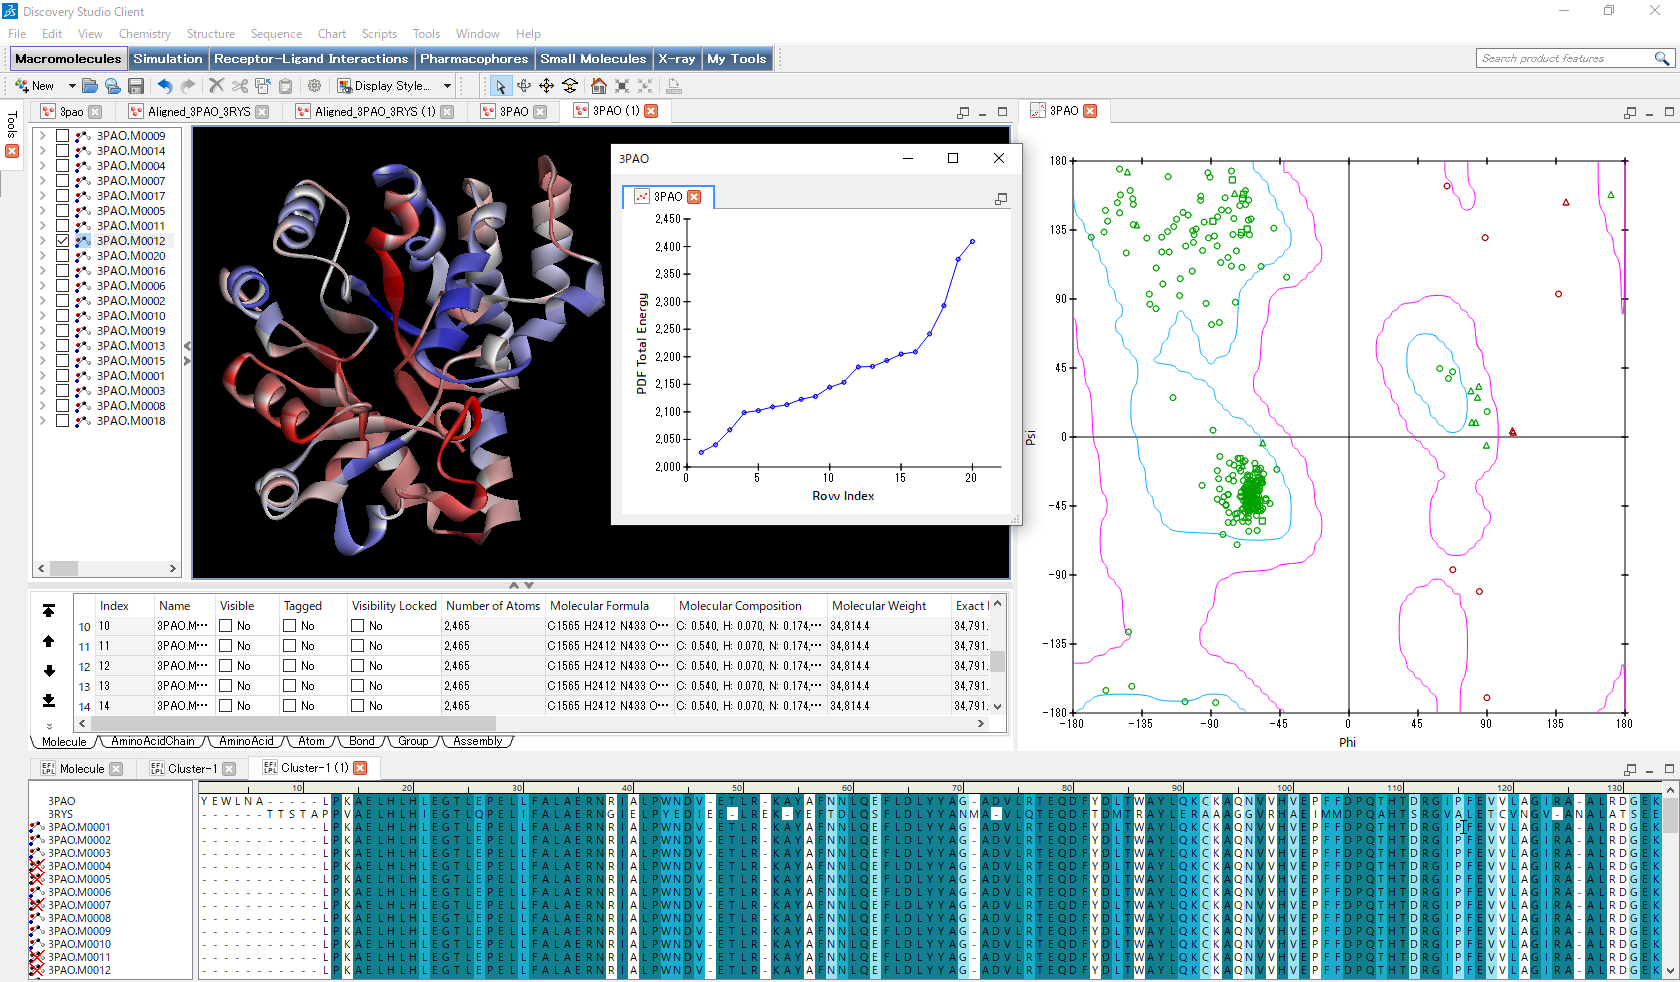
Task: Toggle the Visible checkbox in row 10
Action: 226,626
